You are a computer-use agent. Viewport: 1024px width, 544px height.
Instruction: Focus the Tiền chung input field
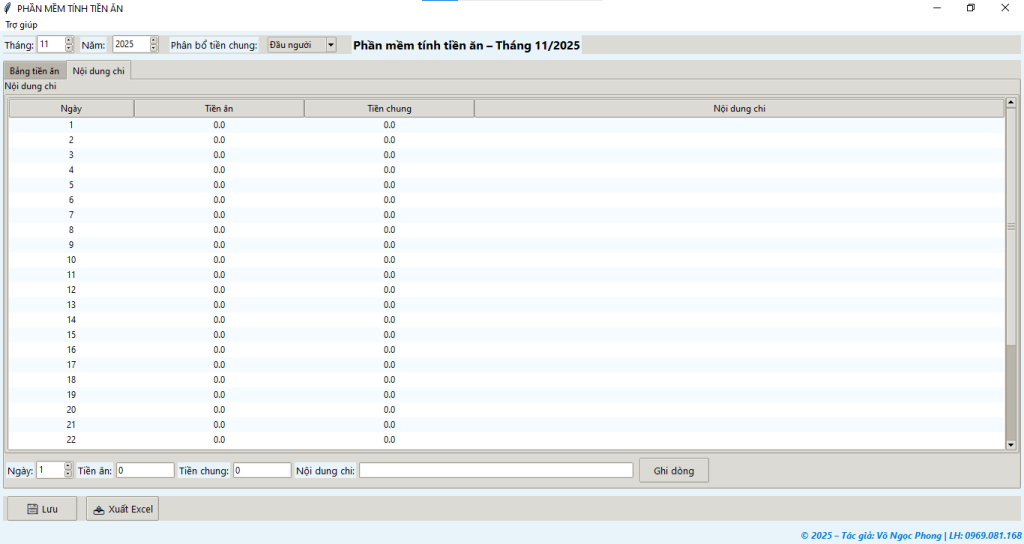click(x=262, y=470)
